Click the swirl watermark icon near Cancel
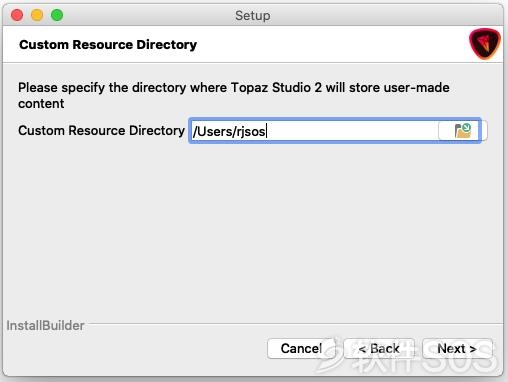The image size is (508, 382). tap(328, 355)
